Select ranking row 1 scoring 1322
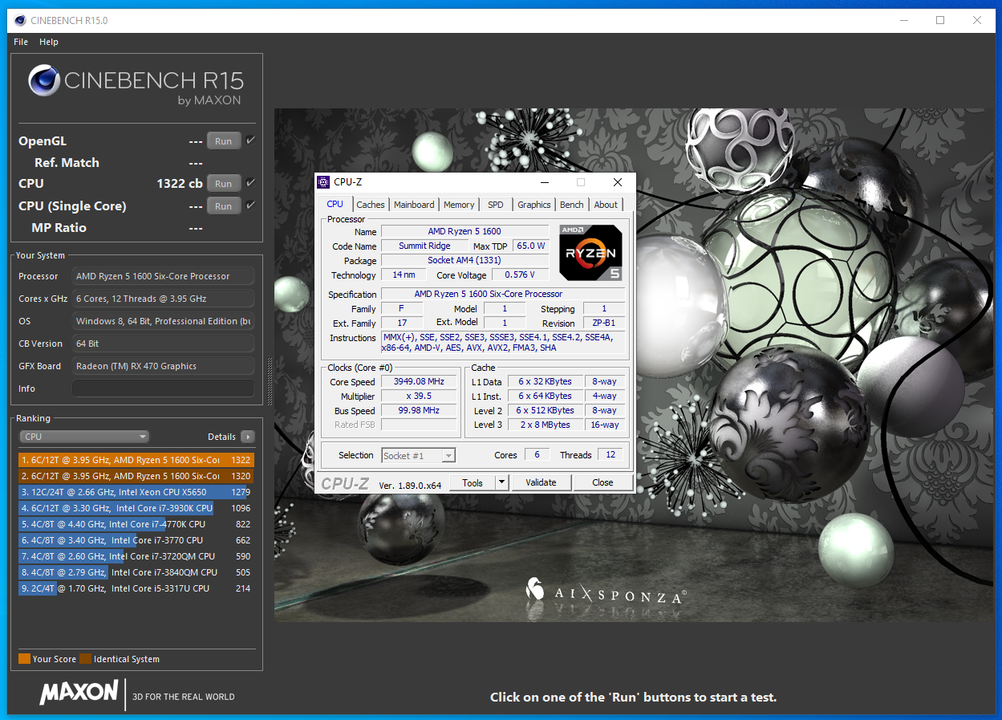The width and height of the screenshot is (1002, 720). click(136, 460)
